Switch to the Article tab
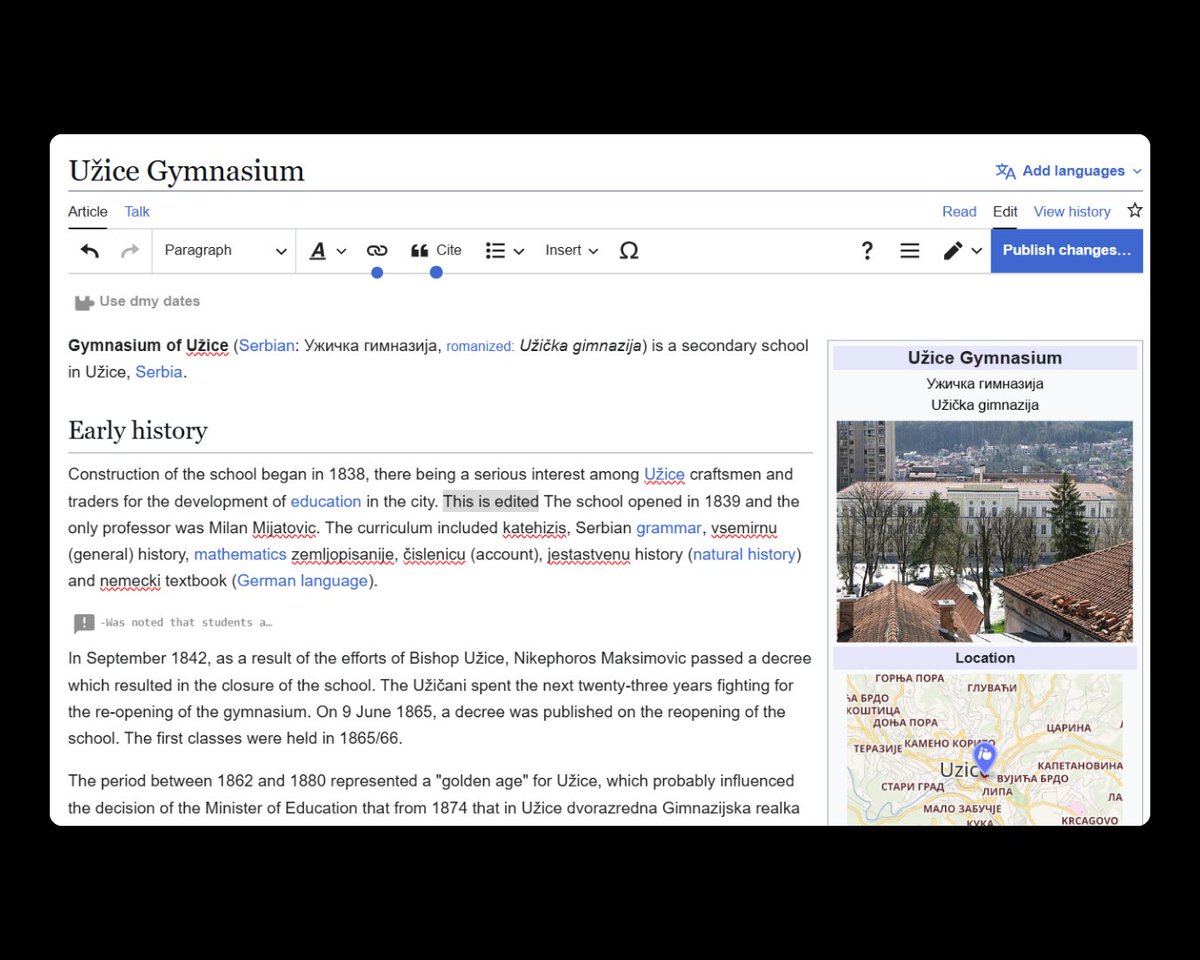This screenshot has width=1200, height=960. click(x=88, y=212)
